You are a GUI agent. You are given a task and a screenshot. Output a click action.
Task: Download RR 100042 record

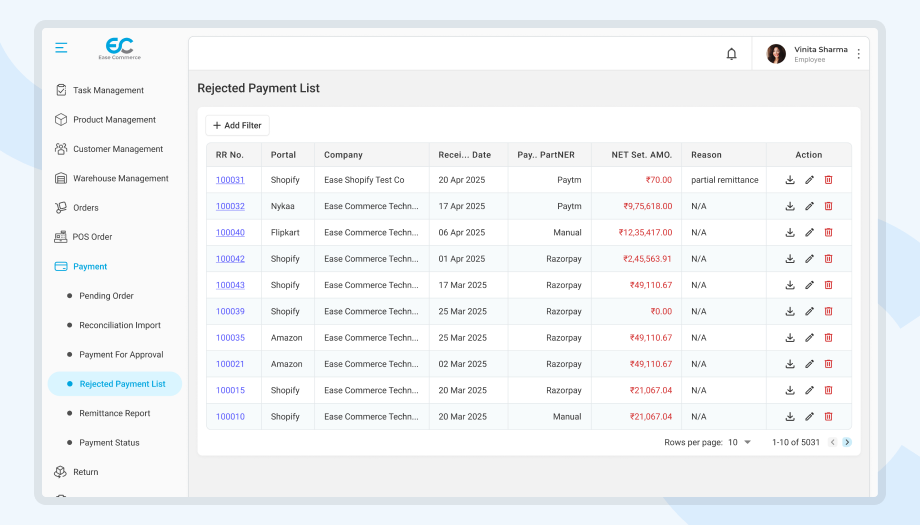click(x=790, y=259)
